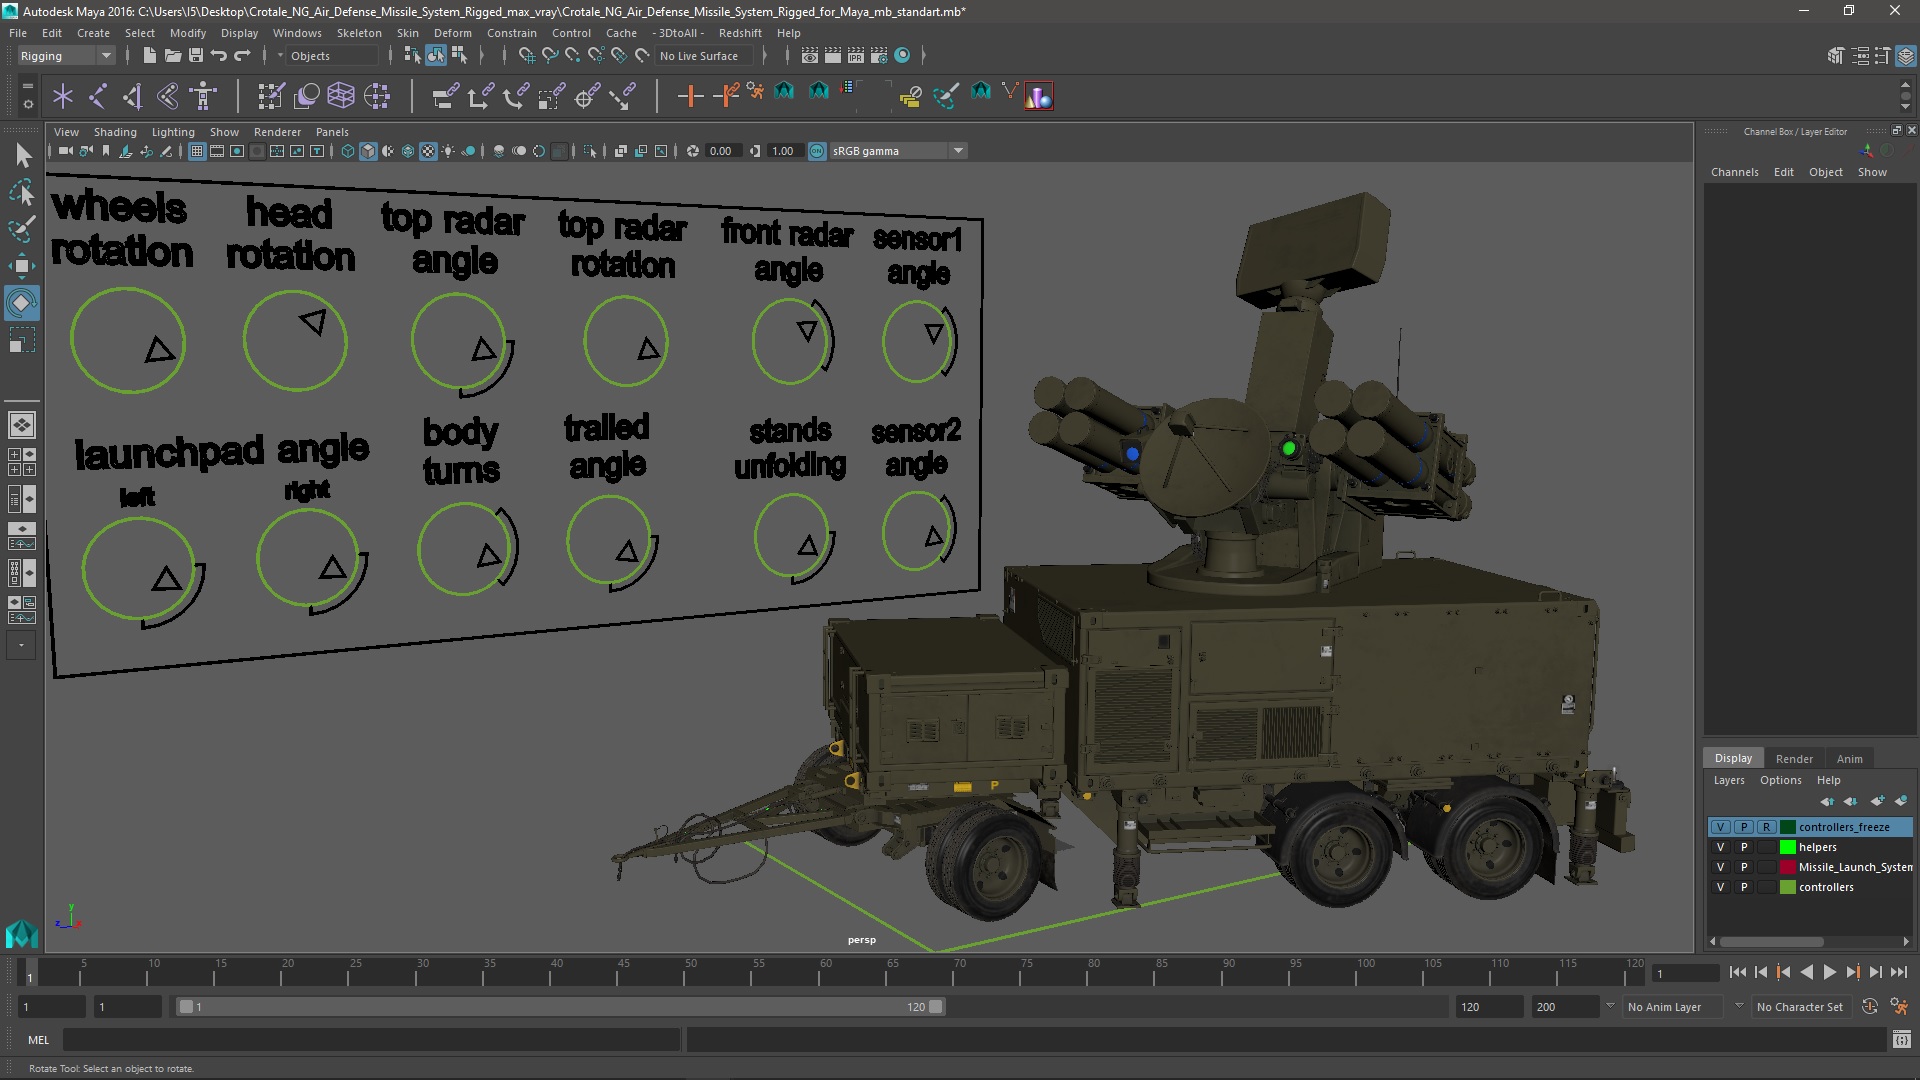The height and width of the screenshot is (1080, 1920).
Task: Open the Layers menu in Layer Editor
Action: click(1728, 780)
